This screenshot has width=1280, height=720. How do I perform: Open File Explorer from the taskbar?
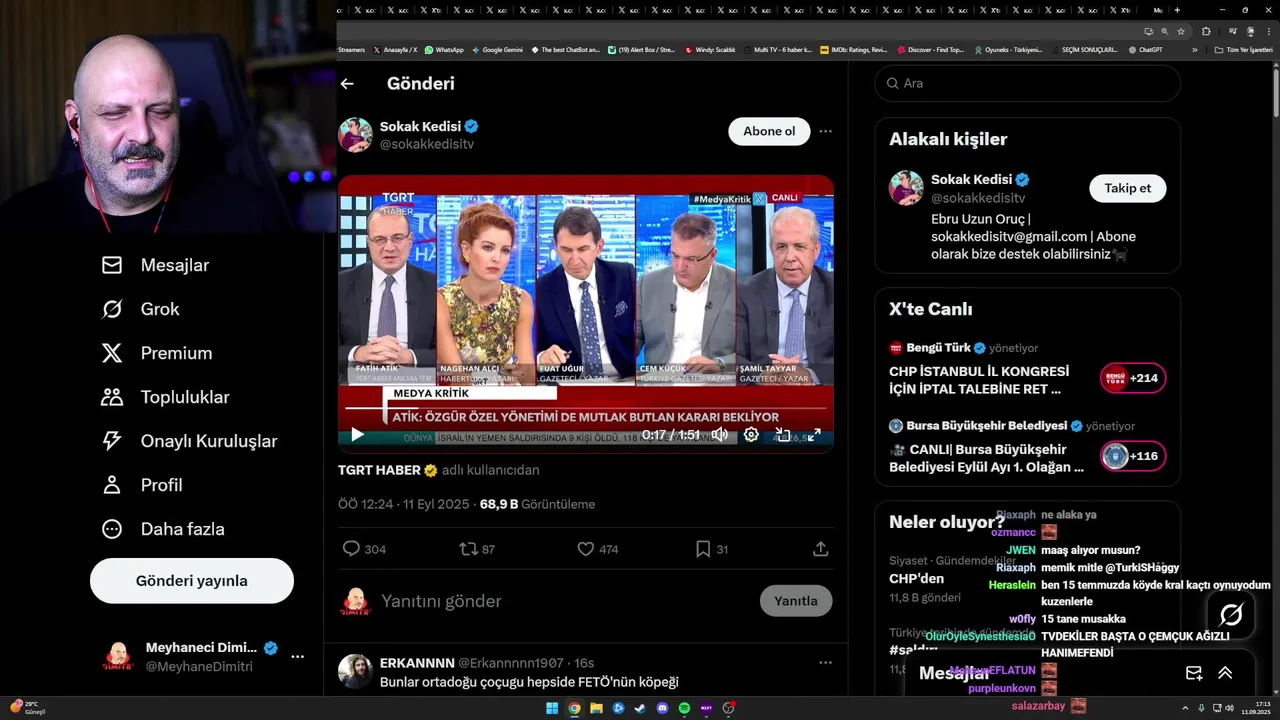pos(596,708)
